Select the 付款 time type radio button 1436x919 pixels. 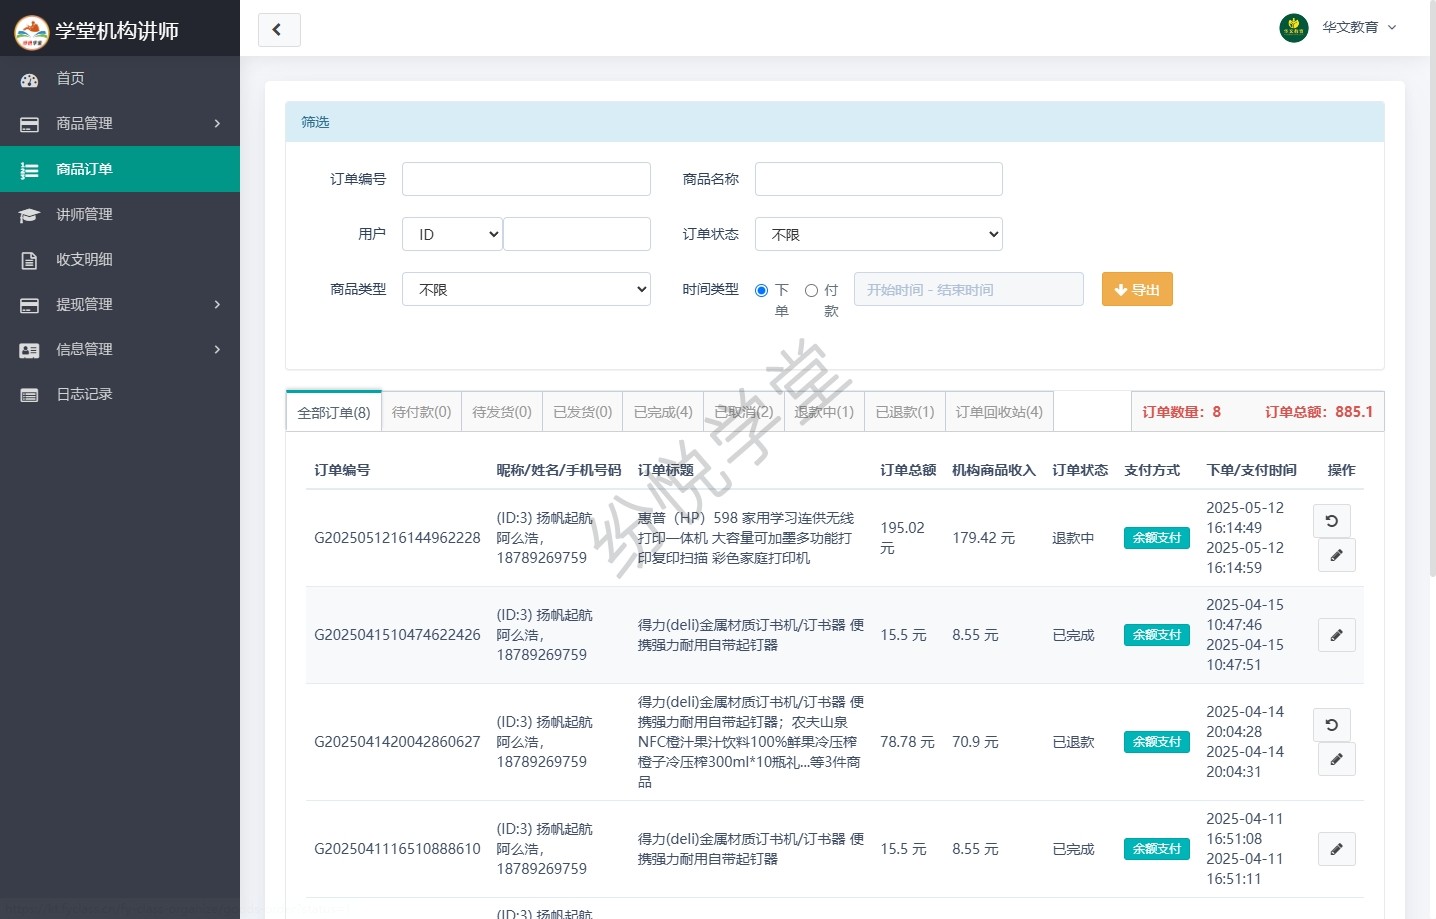coord(812,290)
